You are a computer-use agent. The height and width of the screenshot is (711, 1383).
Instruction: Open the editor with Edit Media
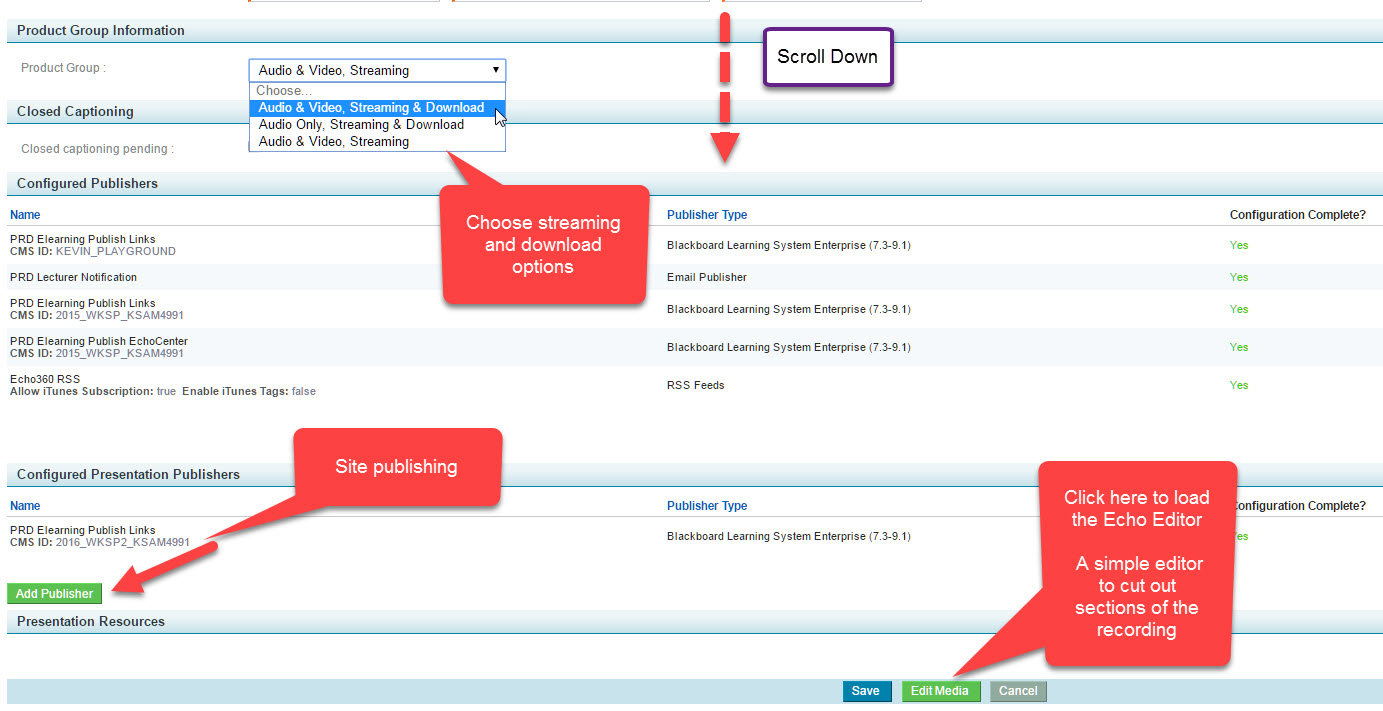(x=939, y=691)
